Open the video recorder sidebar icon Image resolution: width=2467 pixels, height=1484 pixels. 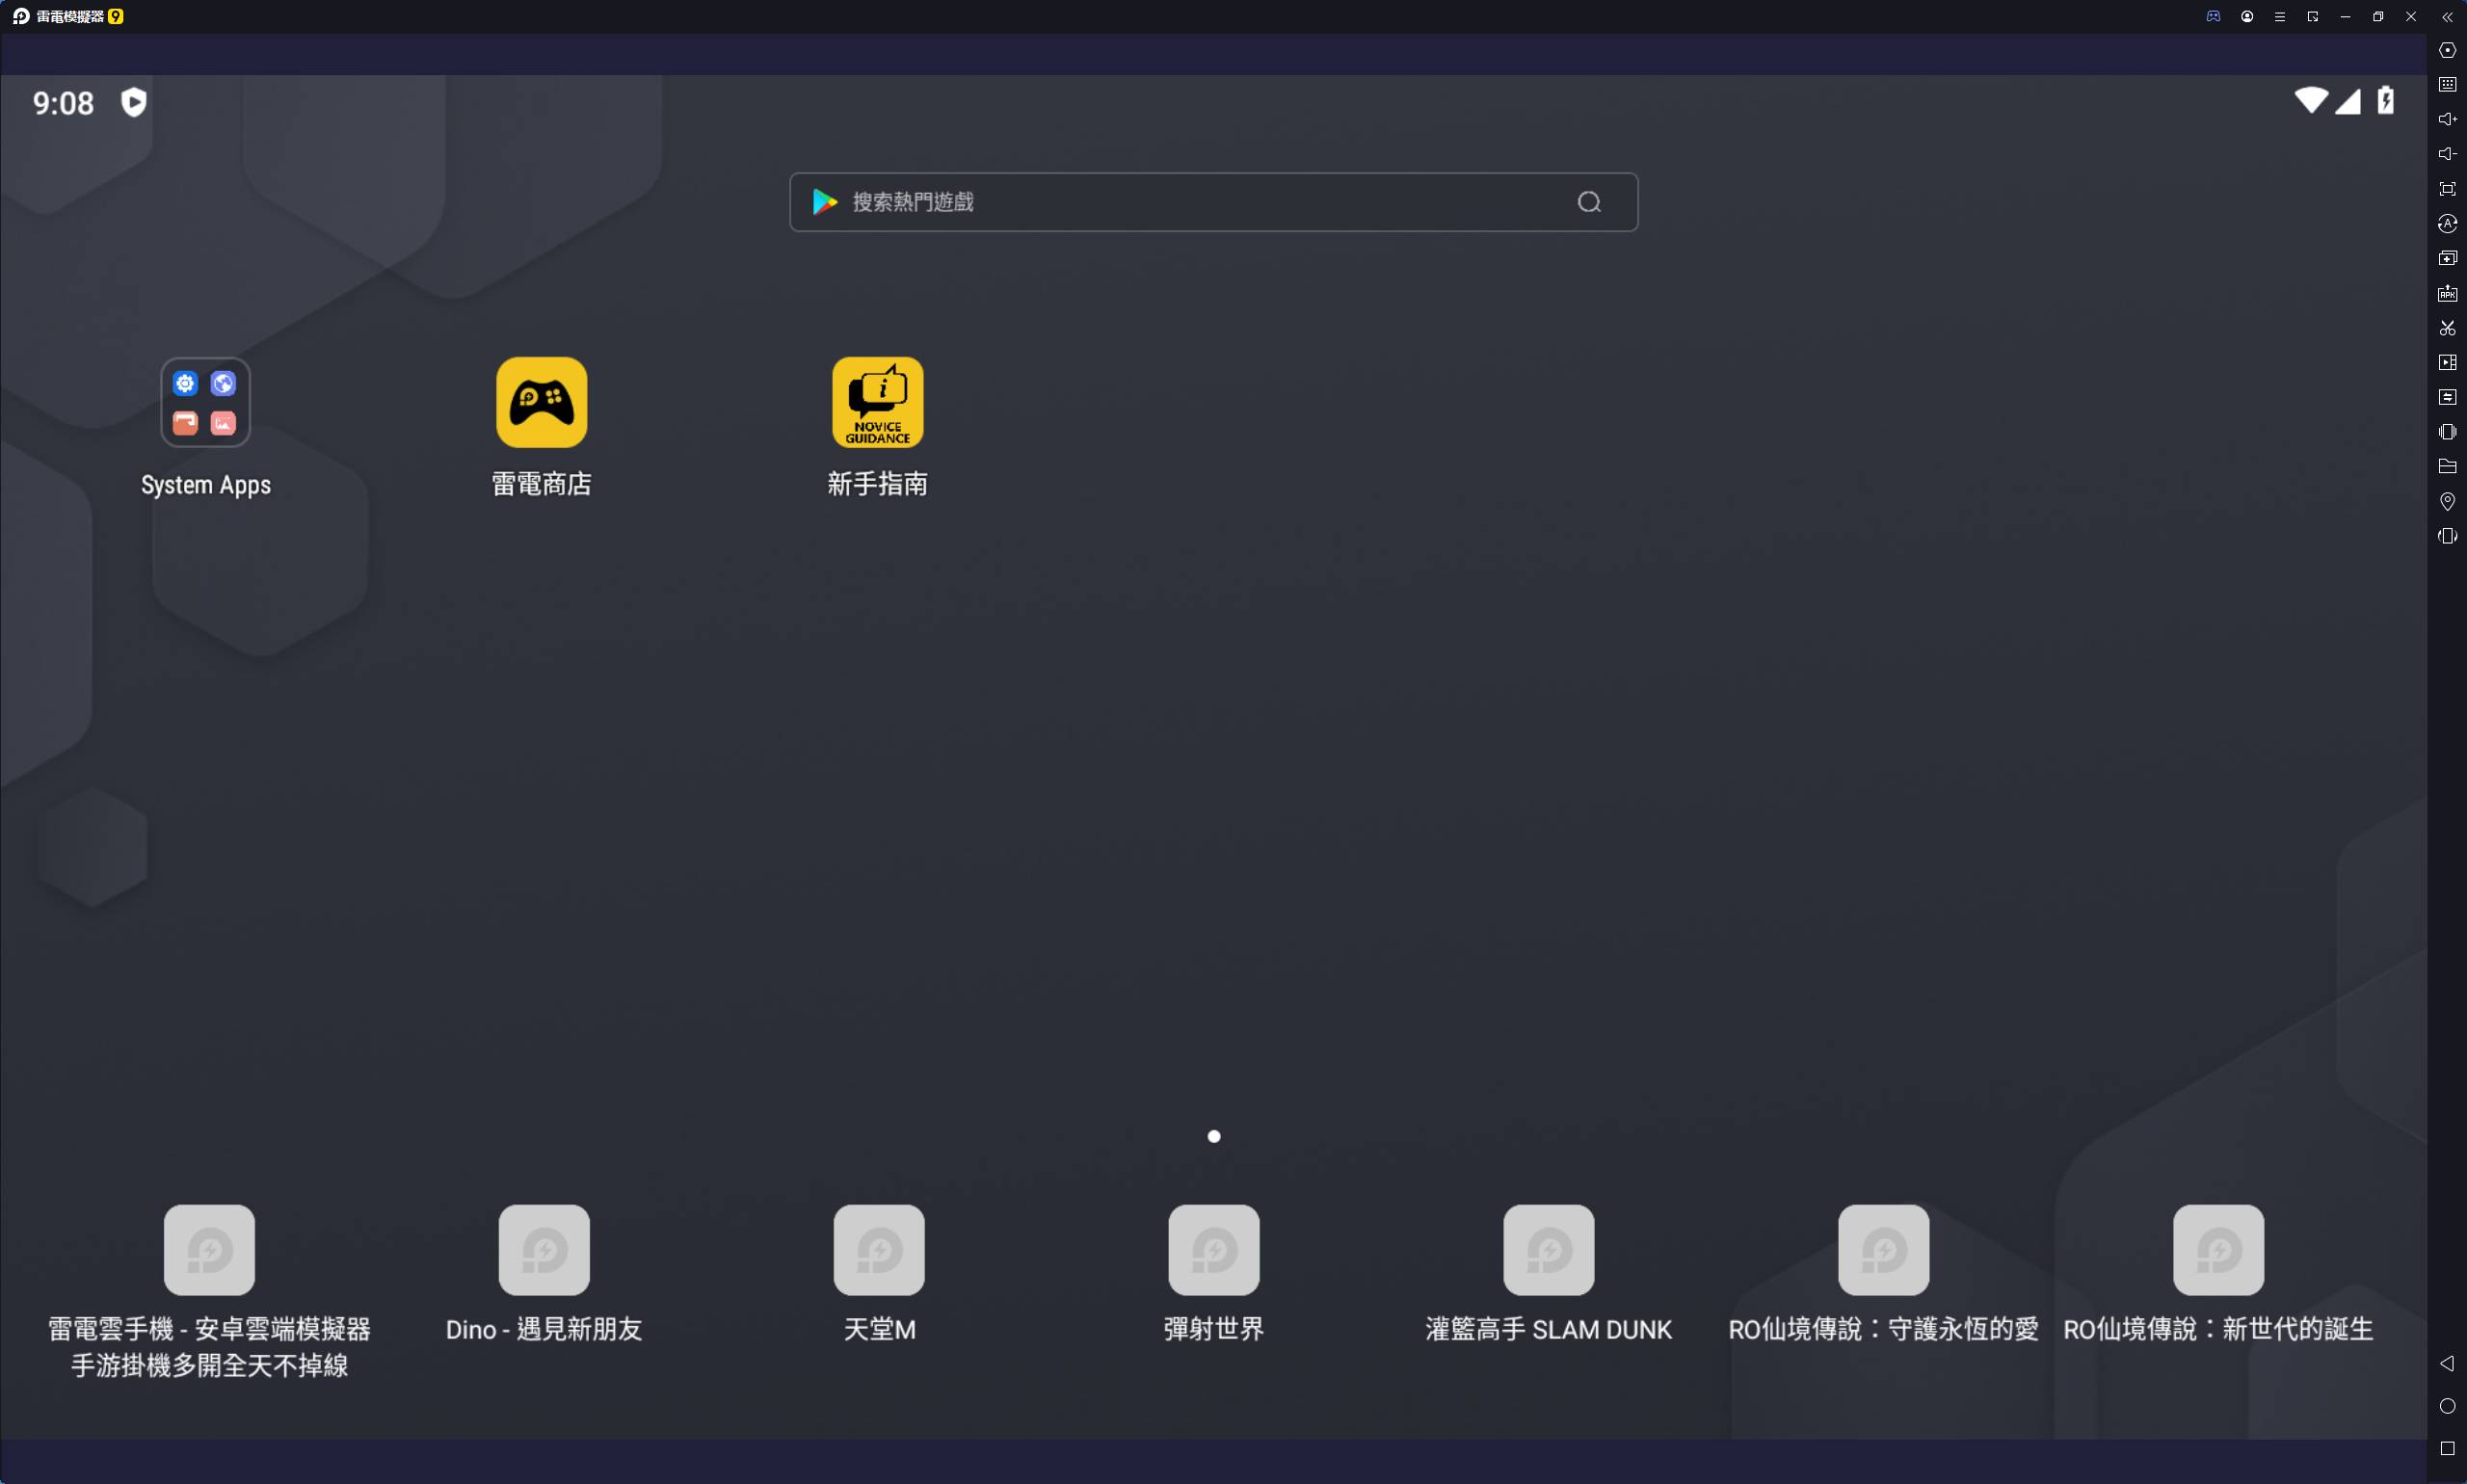(2447, 363)
